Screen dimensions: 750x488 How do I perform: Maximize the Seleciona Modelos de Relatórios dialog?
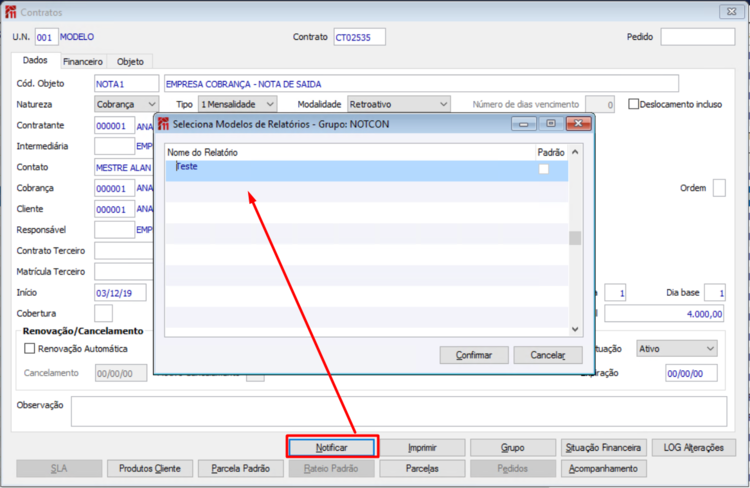551,124
